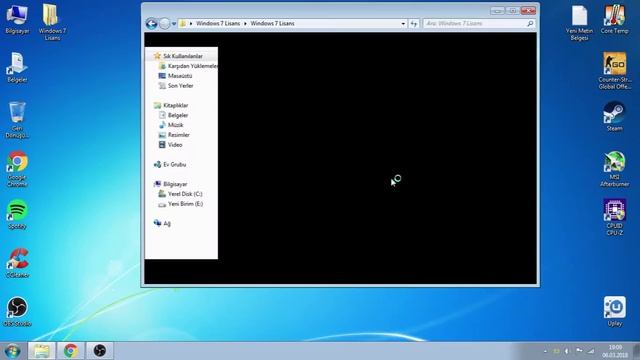
Task: Go forward in Explorer window
Action: pyautogui.click(x=164, y=24)
